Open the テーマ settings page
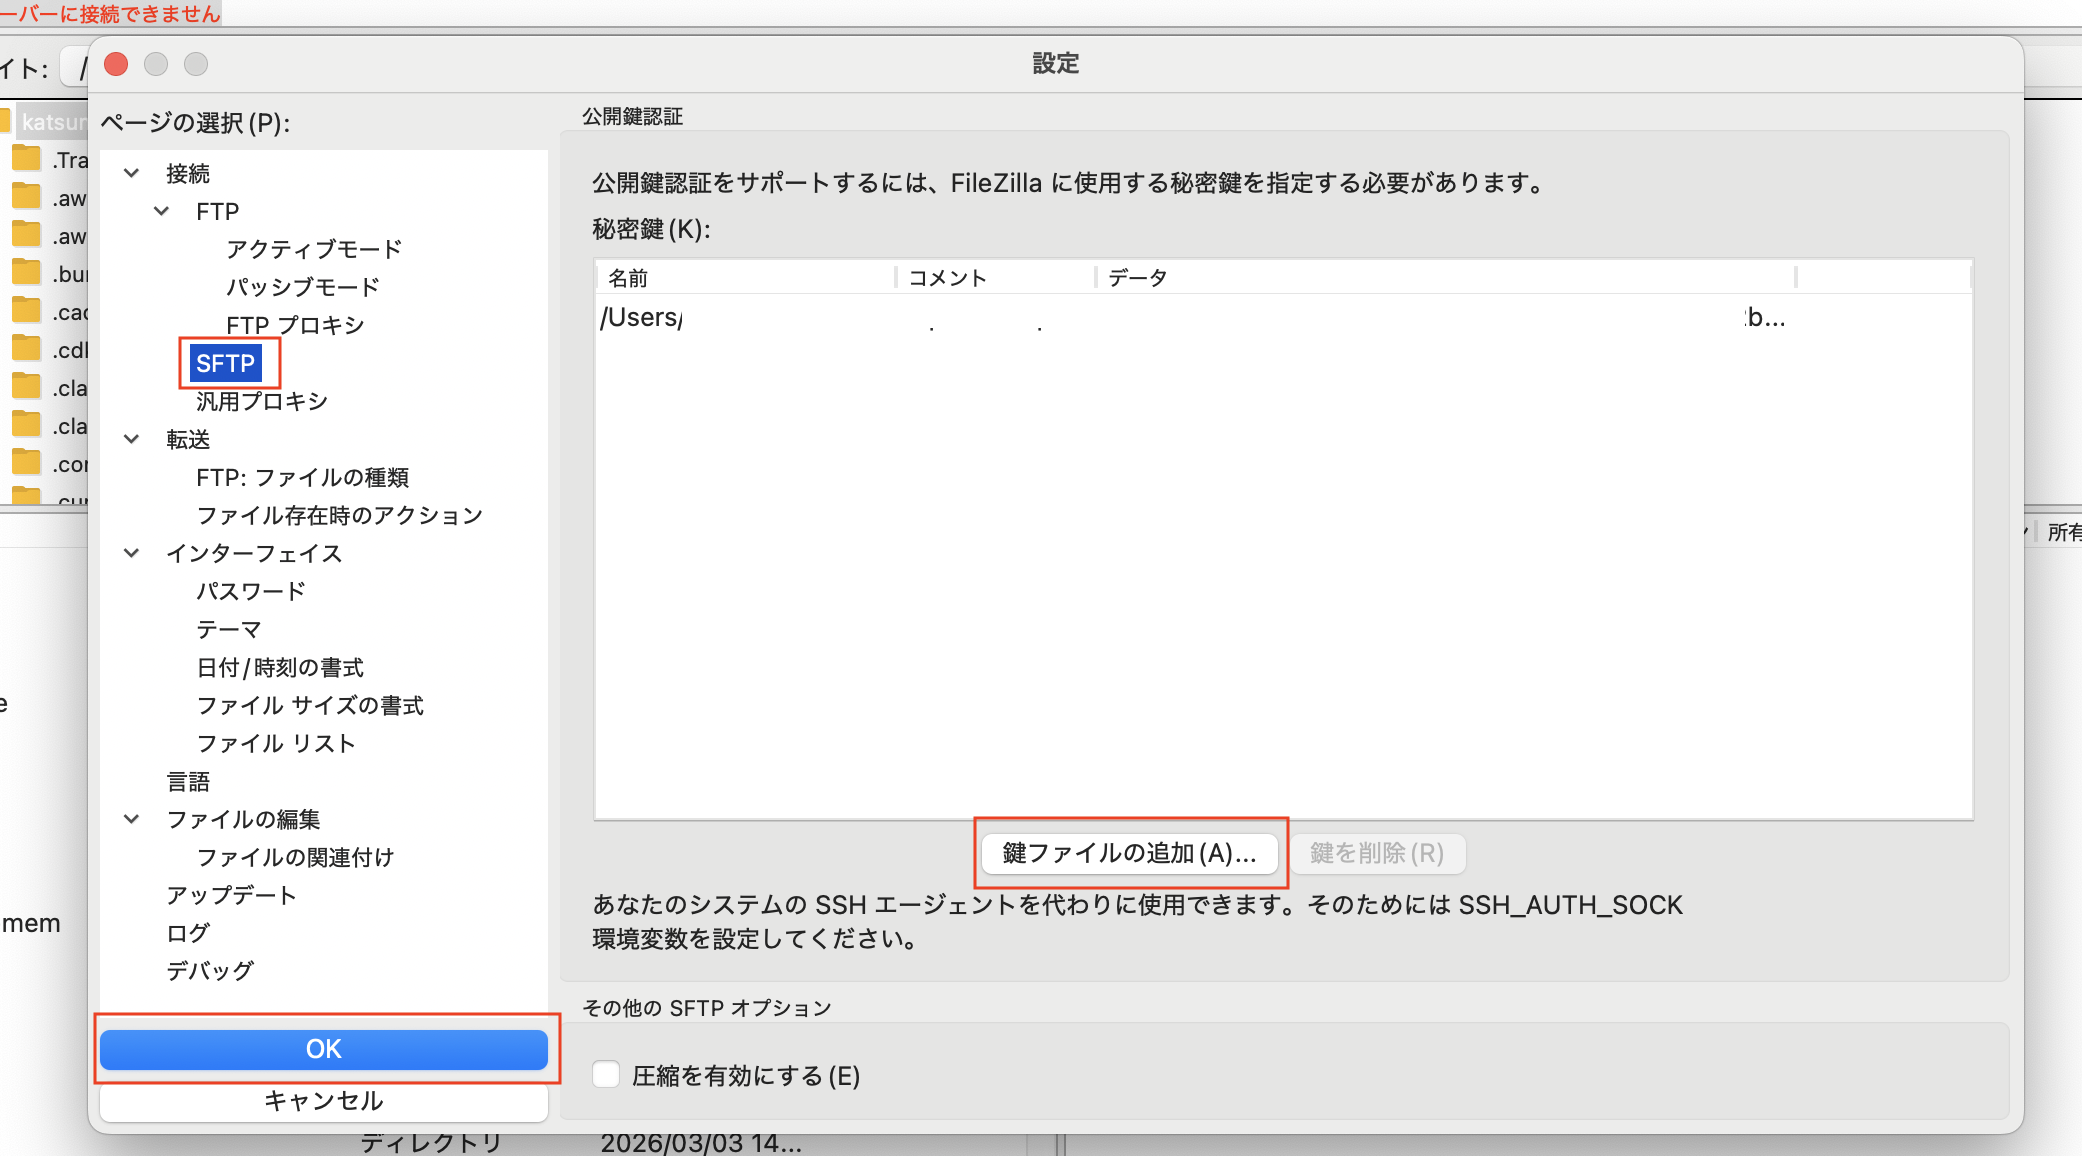The width and height of the screenshot is (2082, 1156). pyautogui.click(x=228, y=629)
